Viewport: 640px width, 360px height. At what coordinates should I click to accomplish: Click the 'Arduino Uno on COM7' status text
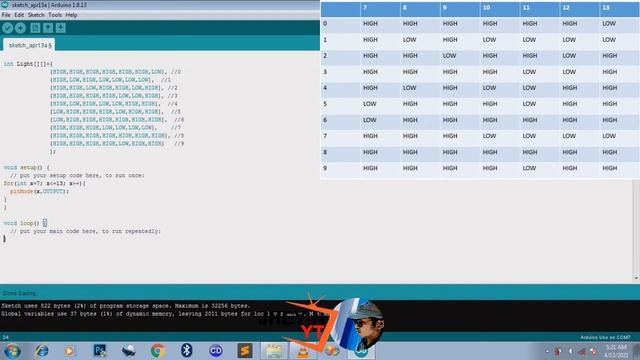605,338
